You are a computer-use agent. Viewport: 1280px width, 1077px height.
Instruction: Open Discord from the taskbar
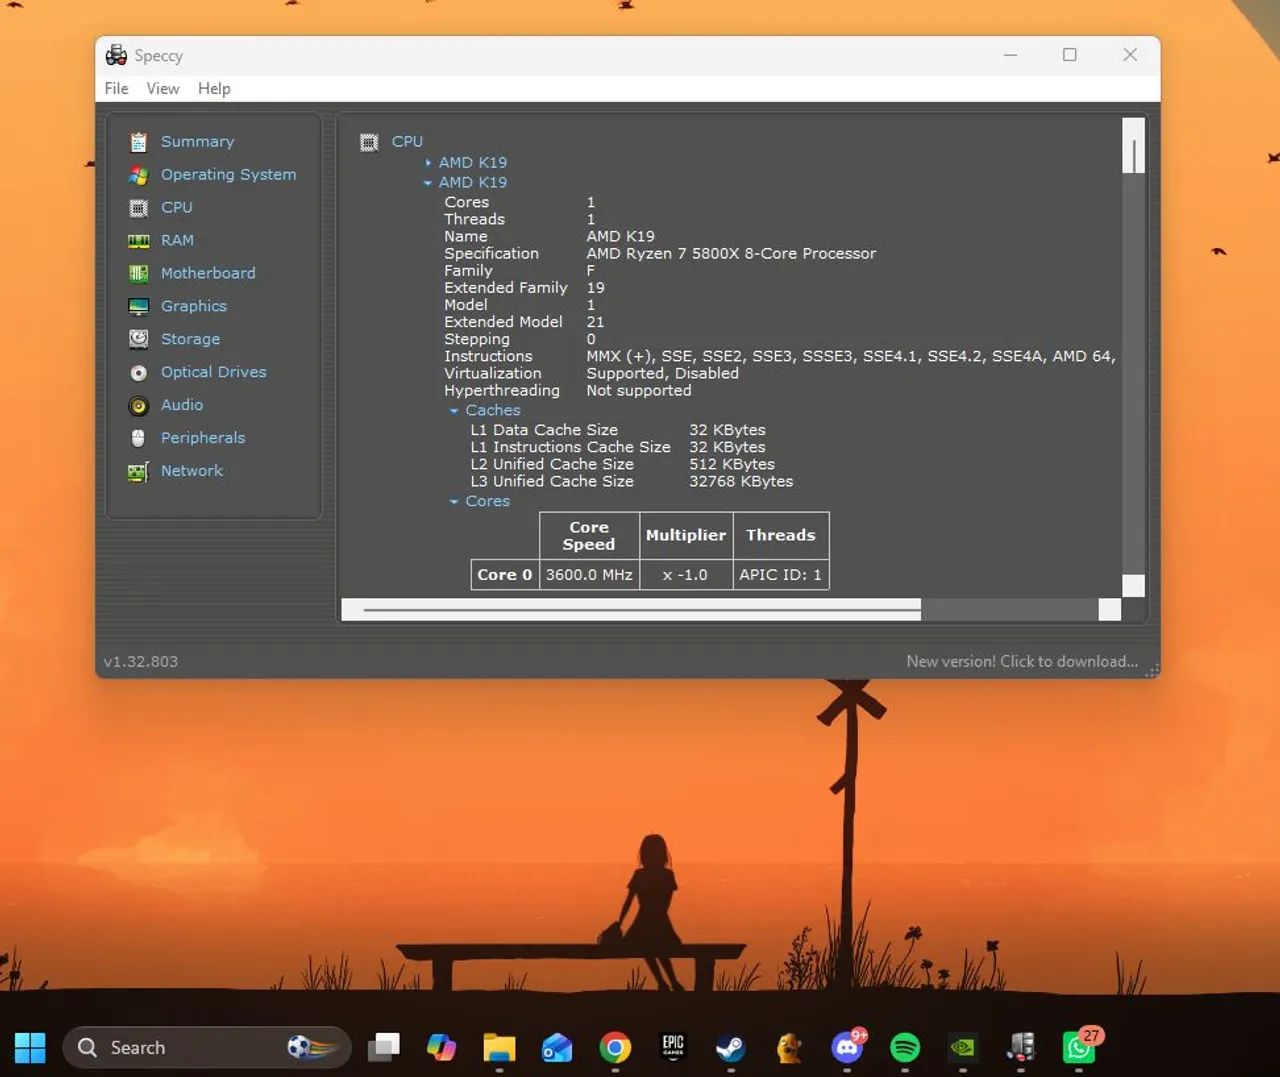tap(847, 1047)
